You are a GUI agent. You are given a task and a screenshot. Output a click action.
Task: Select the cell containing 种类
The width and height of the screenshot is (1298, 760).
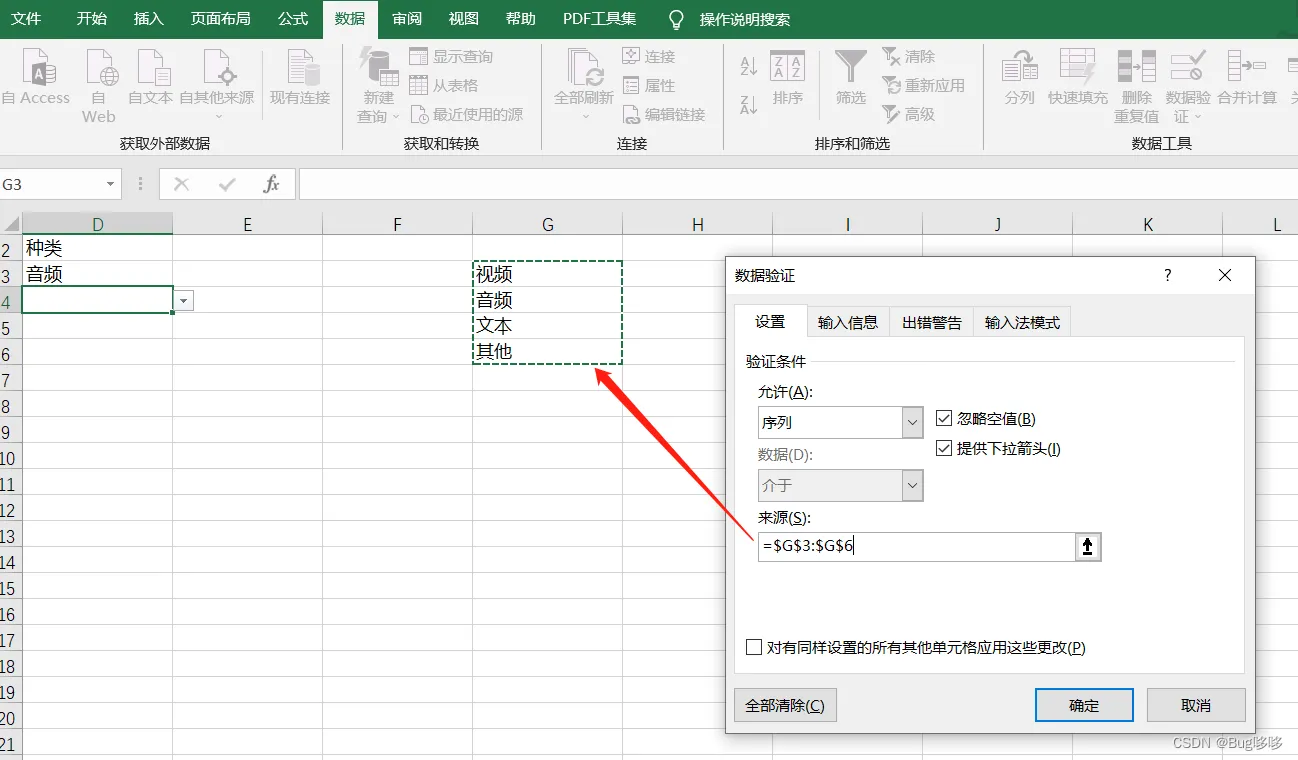pyautogui.click(x=97, y=248)
